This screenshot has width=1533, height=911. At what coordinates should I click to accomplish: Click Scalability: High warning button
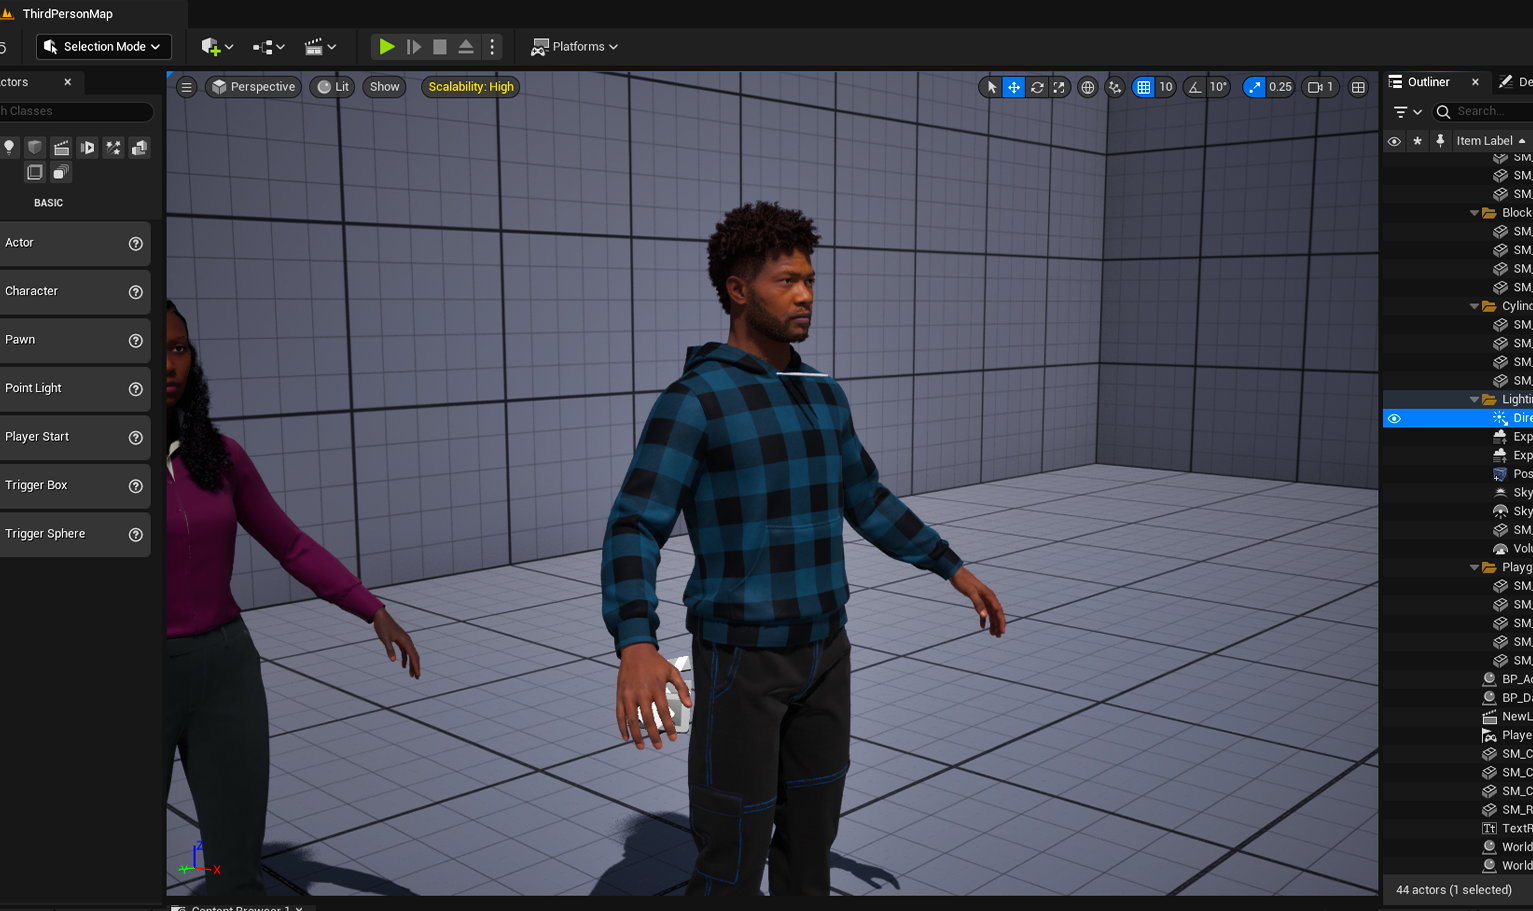[471, 87]
